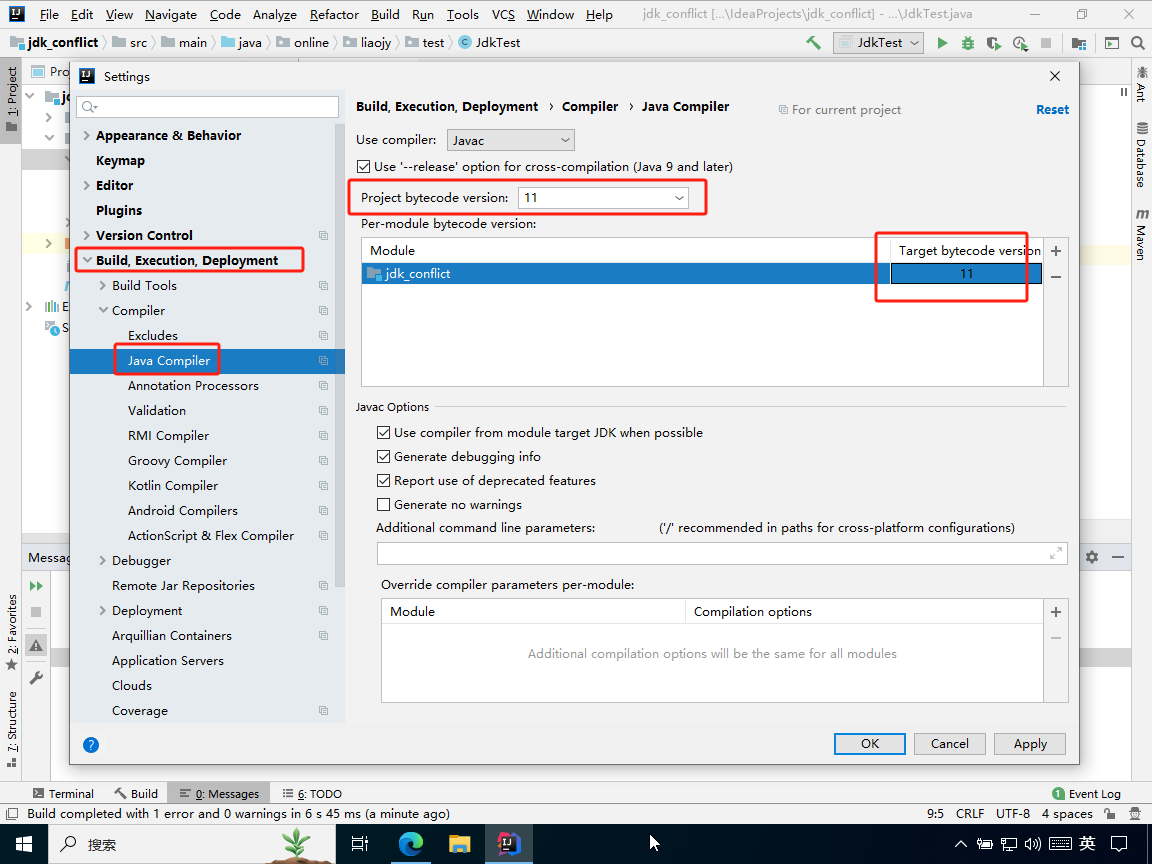The width and height of the screenshot is (1152, 864).
Task: Open the Build tool window tab
Action: click(137, 793)
